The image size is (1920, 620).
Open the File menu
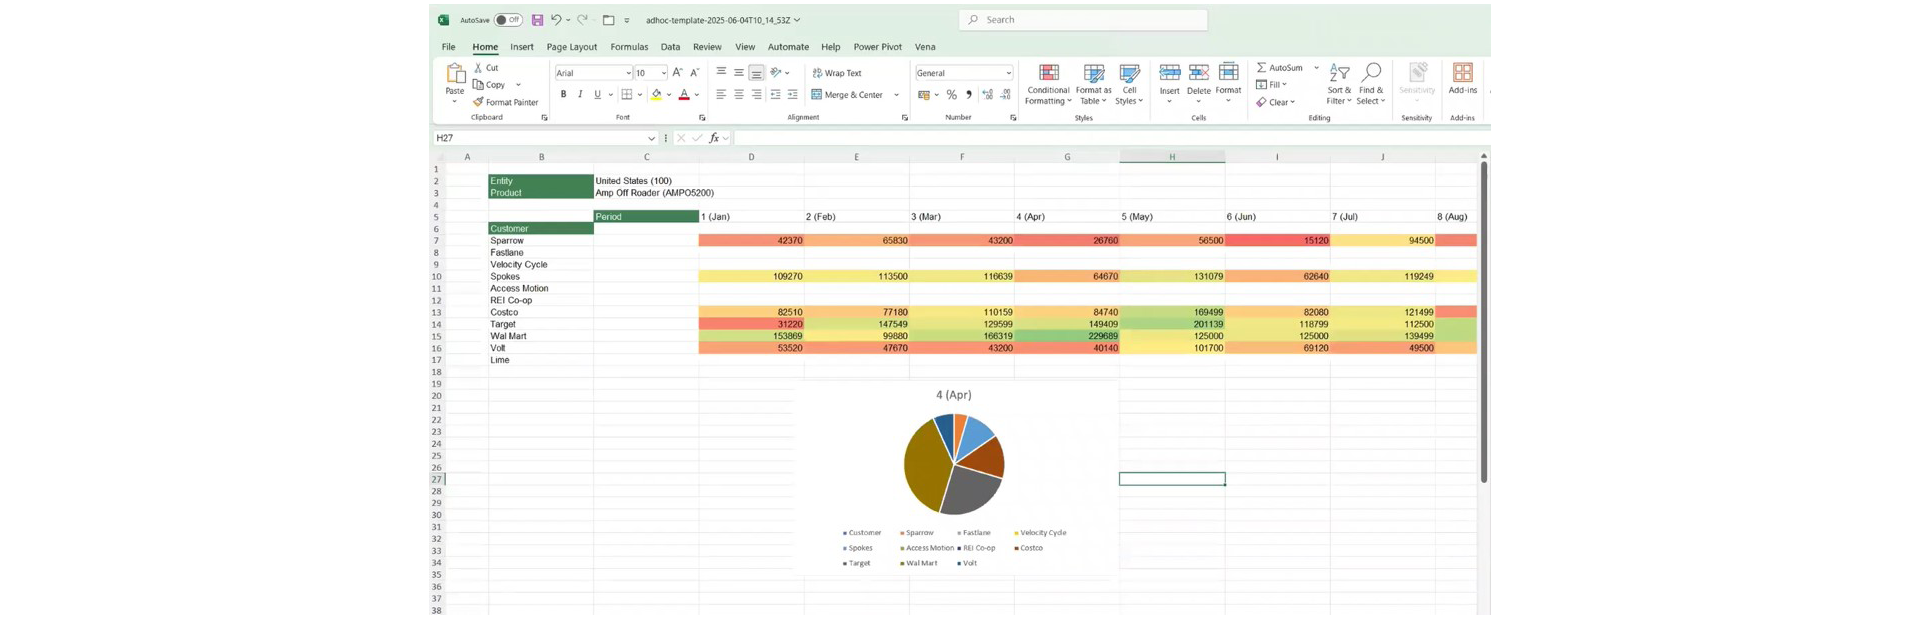coord(448,47)
